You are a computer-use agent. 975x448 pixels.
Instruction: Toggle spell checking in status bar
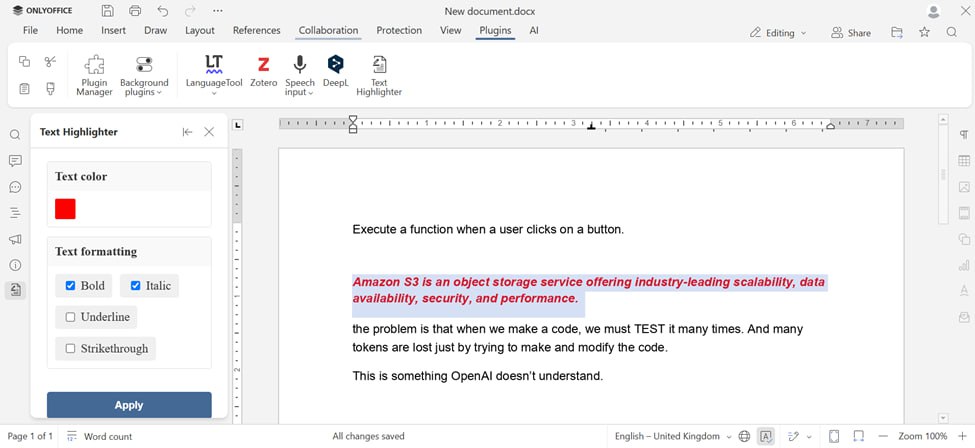pyautogui.click(x=766, y=436)
